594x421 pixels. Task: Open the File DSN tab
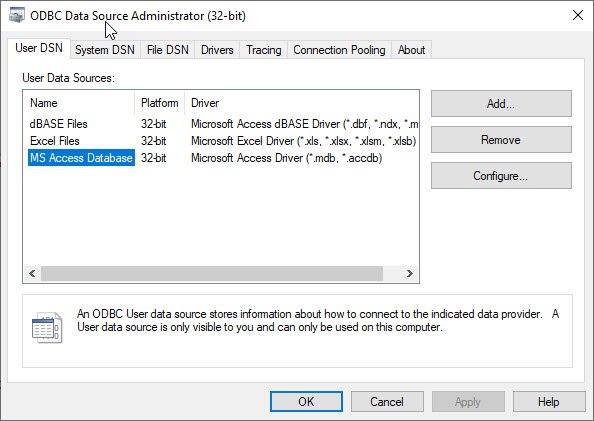tap(167, 50)
